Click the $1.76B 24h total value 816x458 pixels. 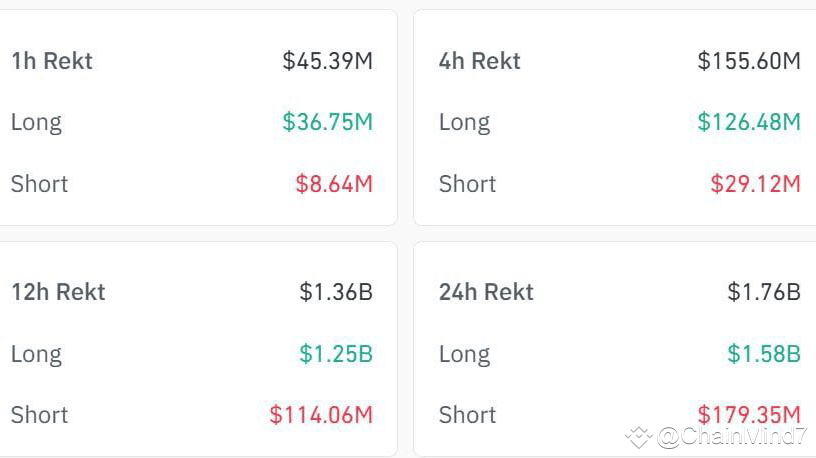click(764, 292)
